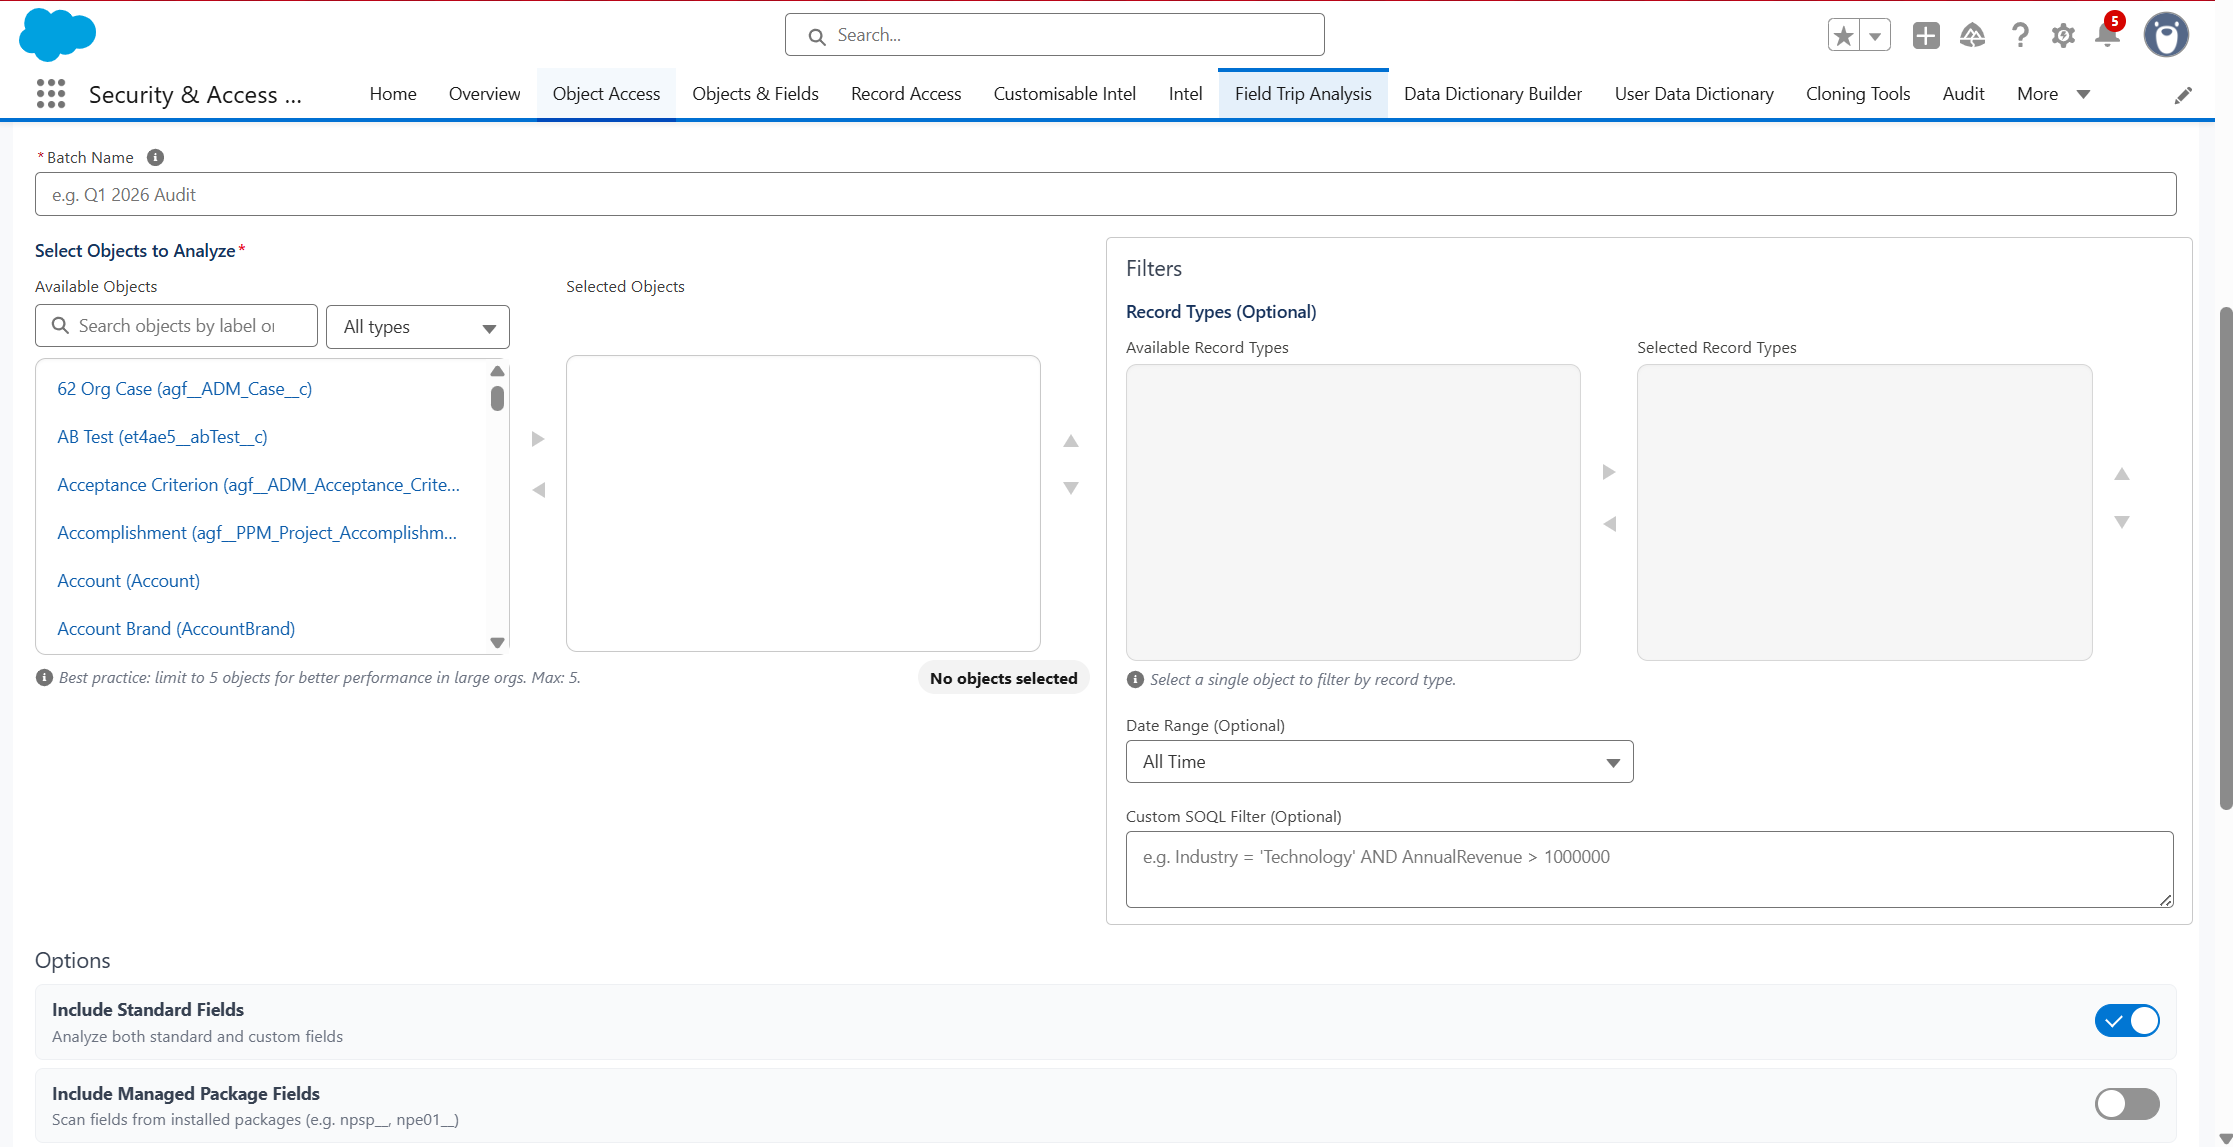Screen dimensions: 2233x1147
Task: Move record type back to Available Record Types
Action: [1609, 524]
